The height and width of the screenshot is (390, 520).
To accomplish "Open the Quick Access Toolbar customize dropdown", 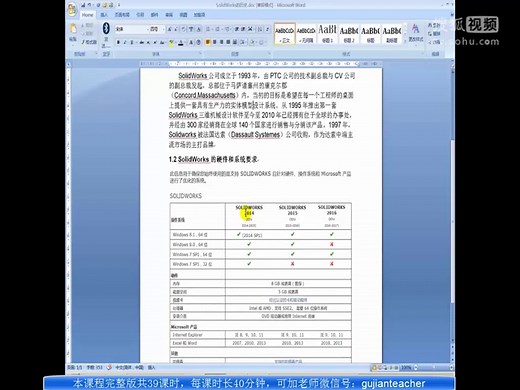I will (x=119, y=5).
